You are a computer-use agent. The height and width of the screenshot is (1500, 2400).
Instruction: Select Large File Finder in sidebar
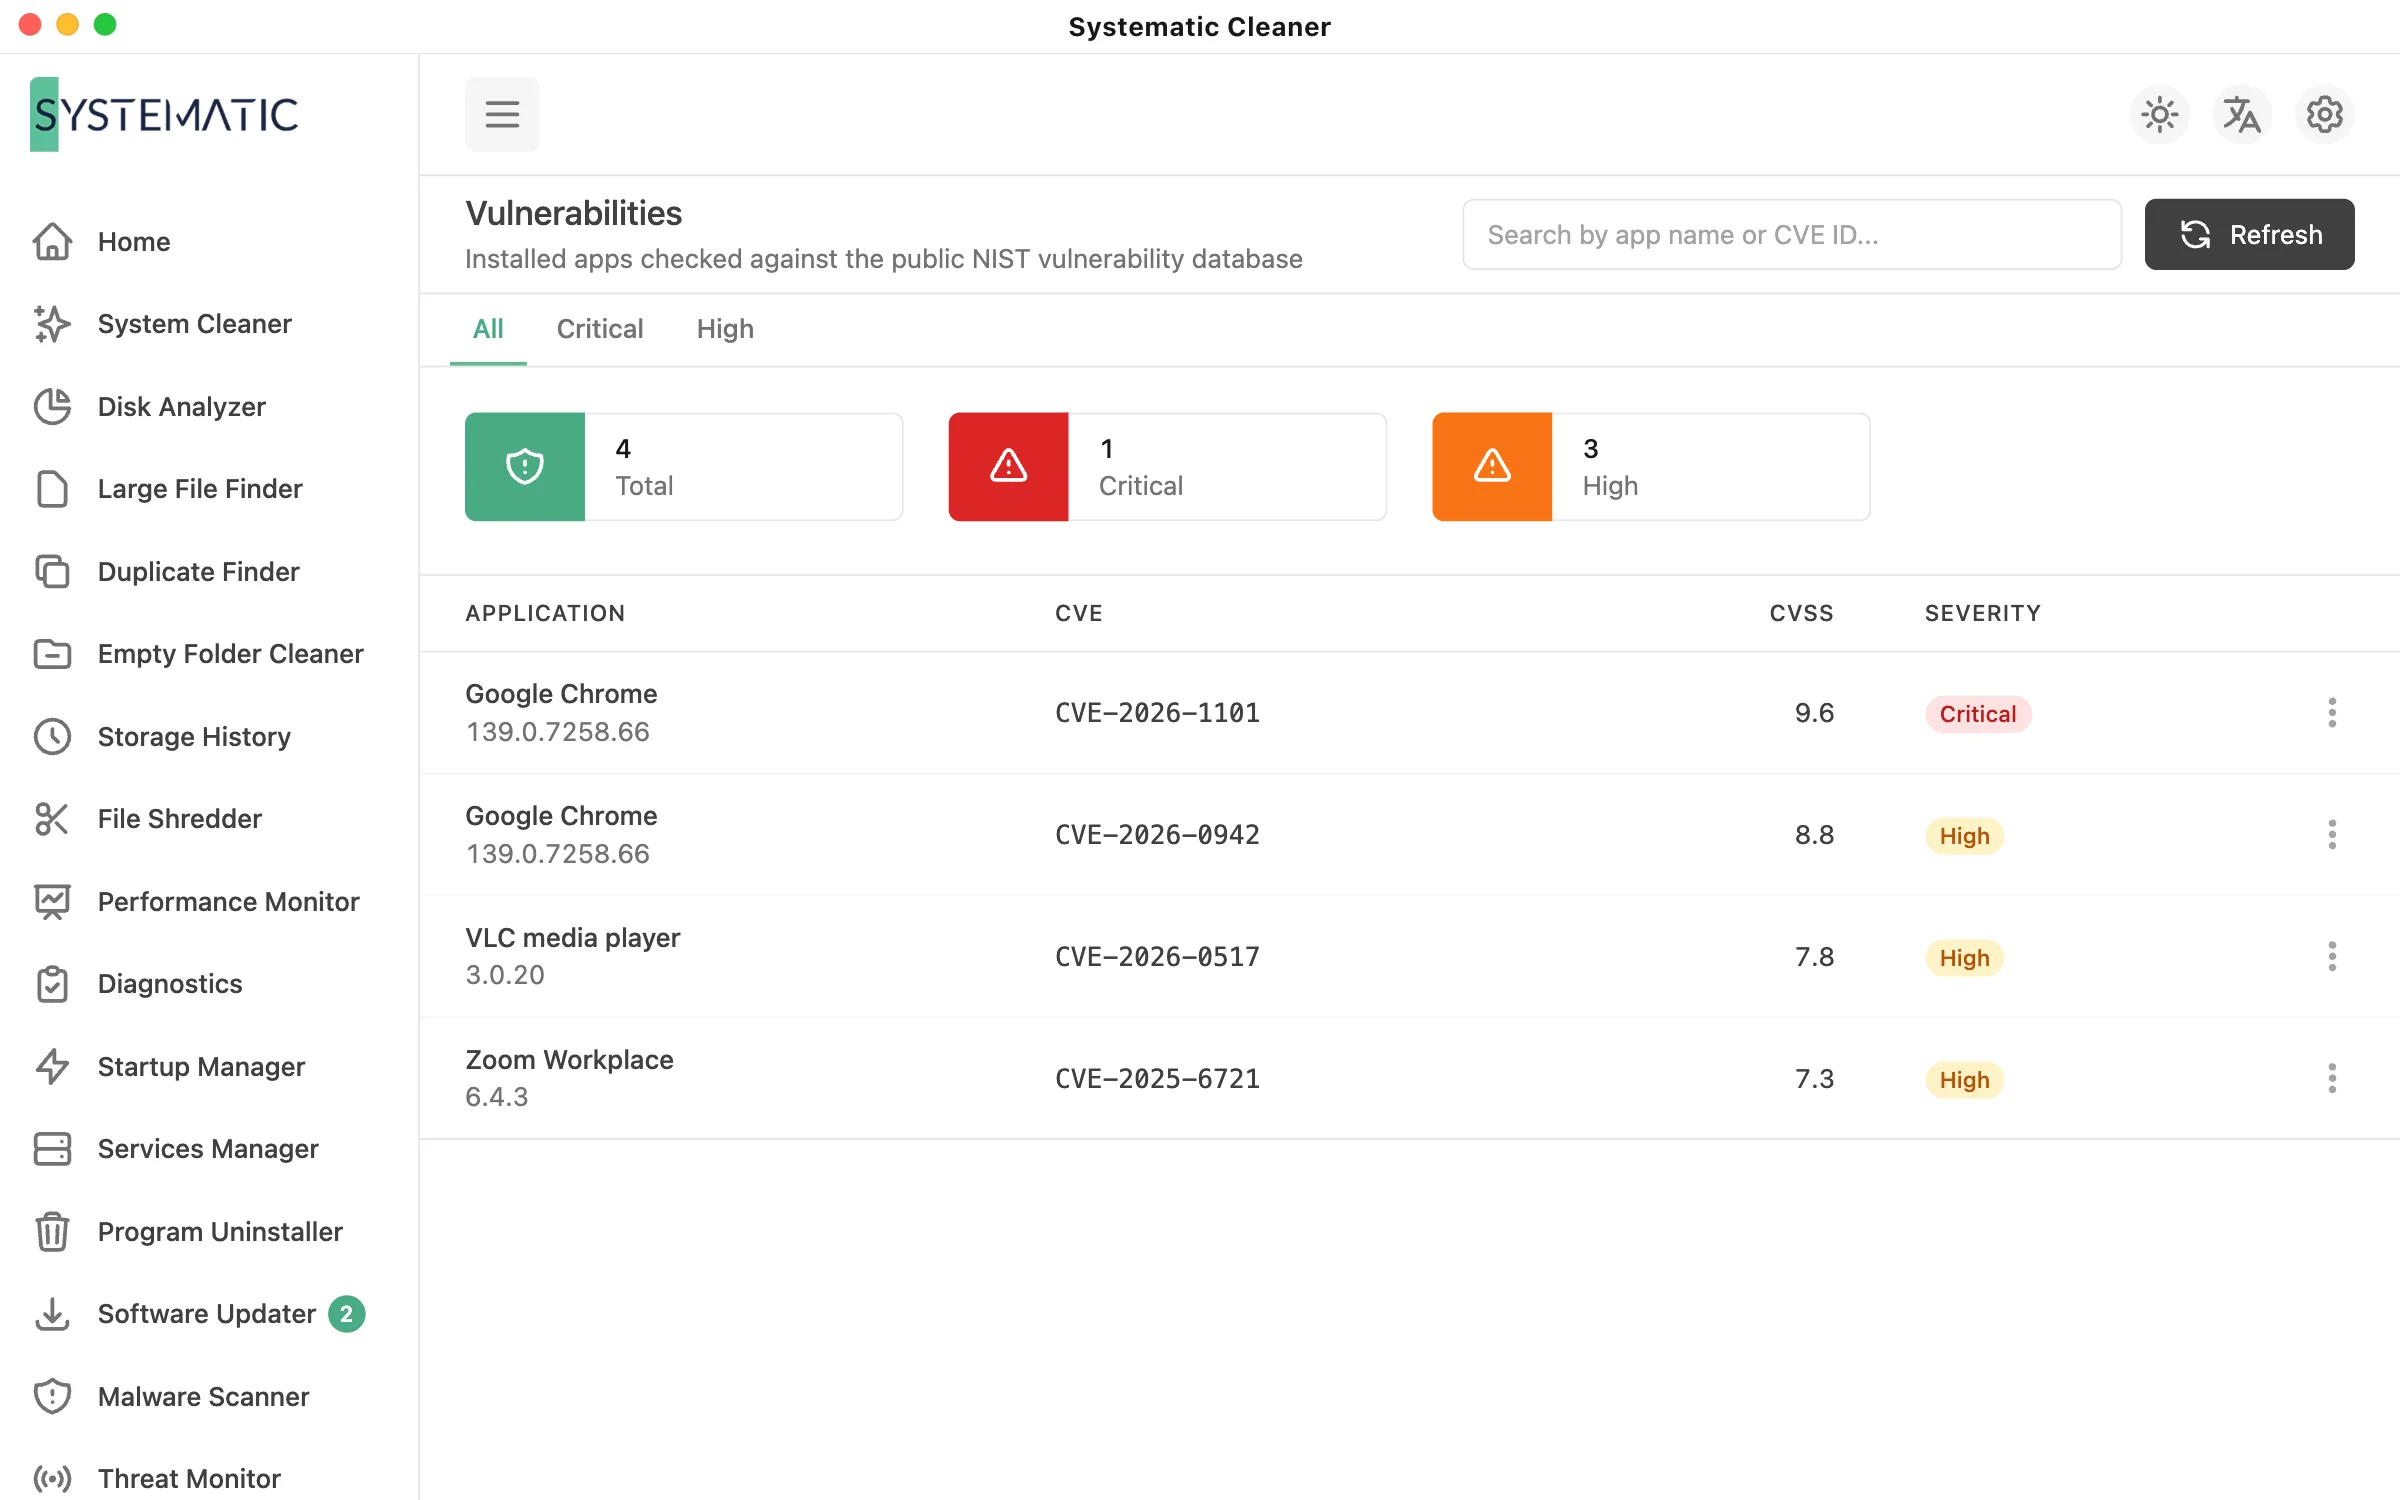coord(200,489)
